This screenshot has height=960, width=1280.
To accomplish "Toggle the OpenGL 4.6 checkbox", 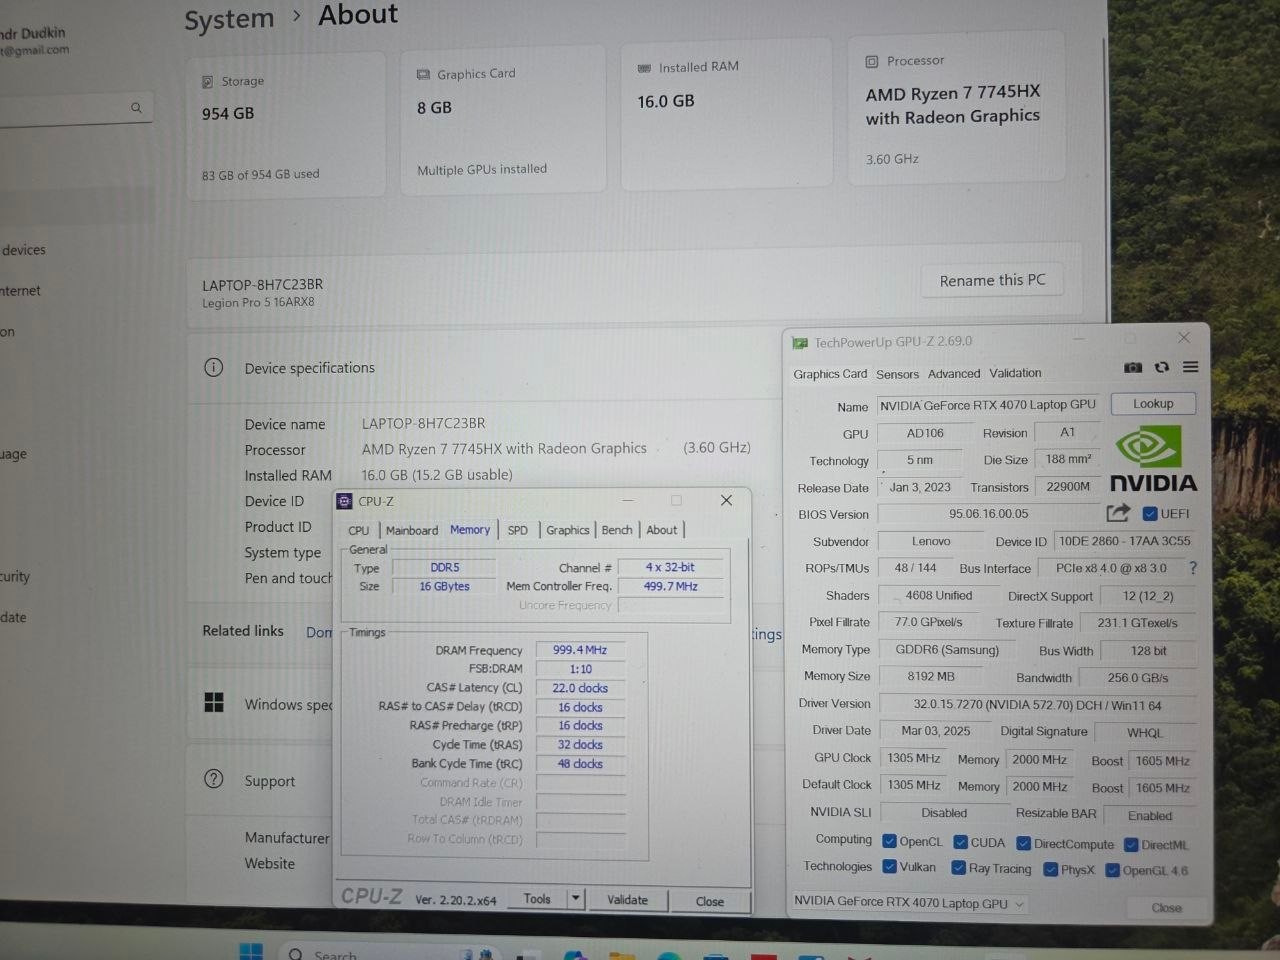I will [1112, 870].
